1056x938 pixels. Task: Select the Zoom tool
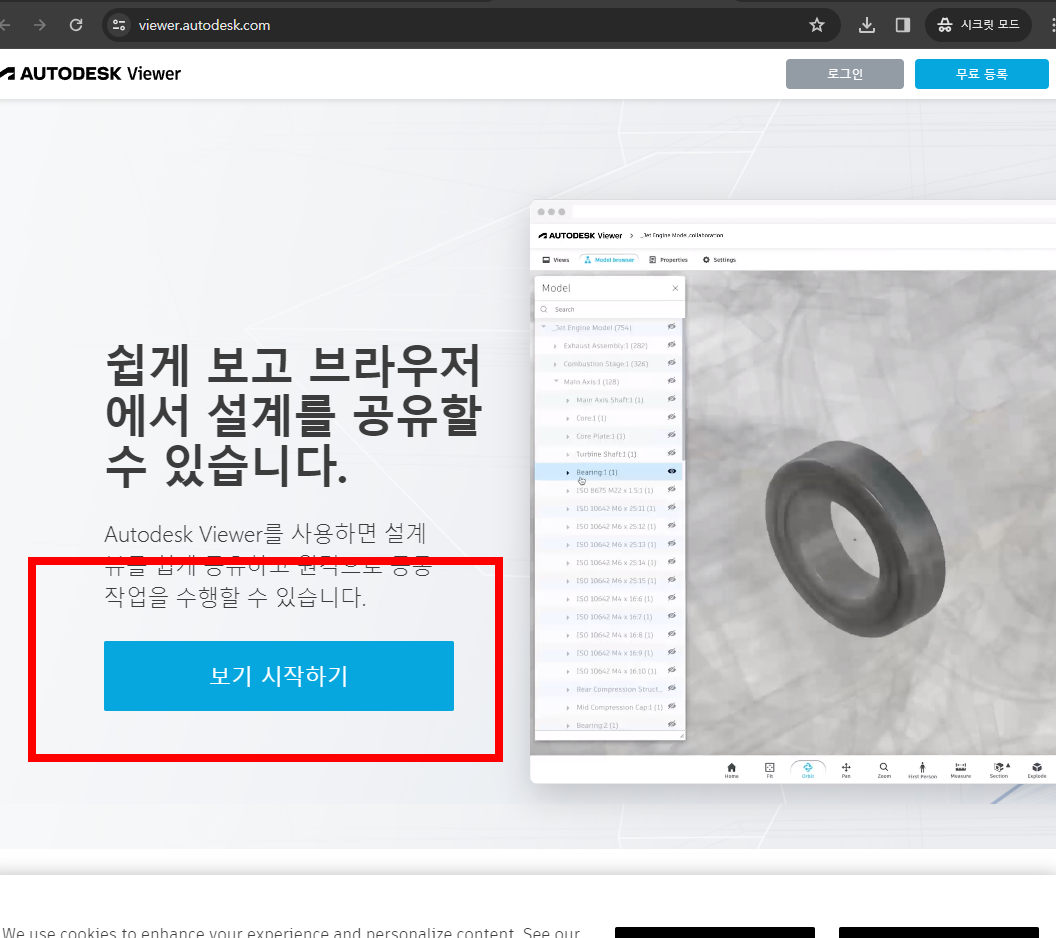pyautogui.click(x=884, y=768)
